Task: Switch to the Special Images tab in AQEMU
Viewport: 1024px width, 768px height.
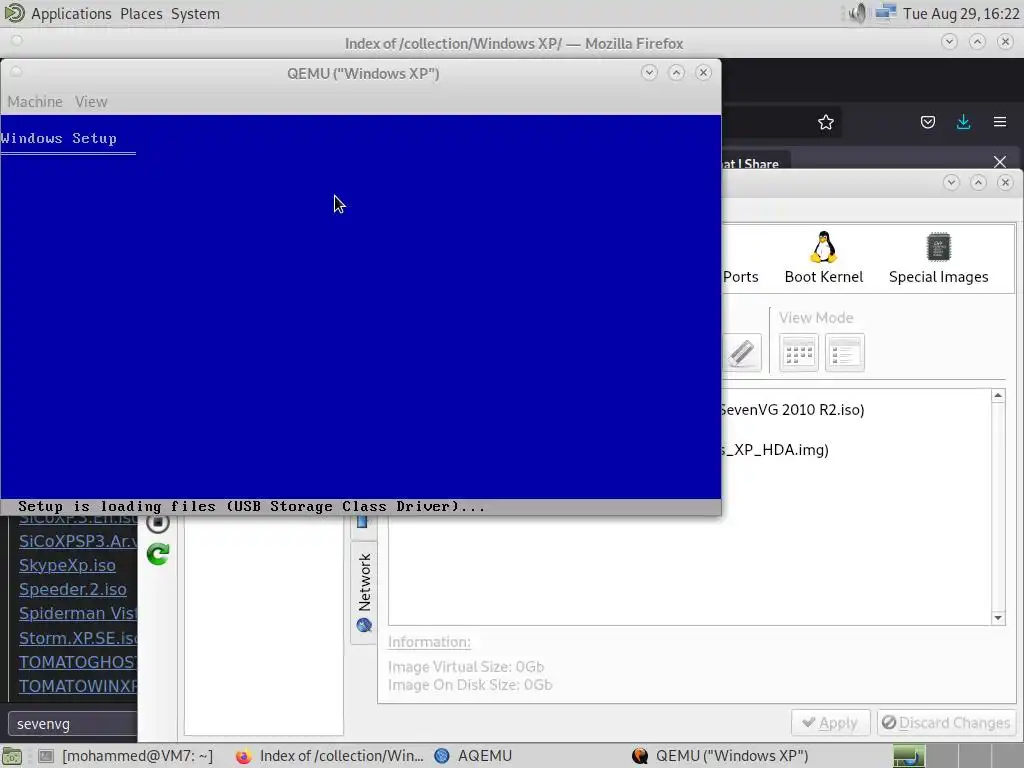Action: (x=938, y=257)
